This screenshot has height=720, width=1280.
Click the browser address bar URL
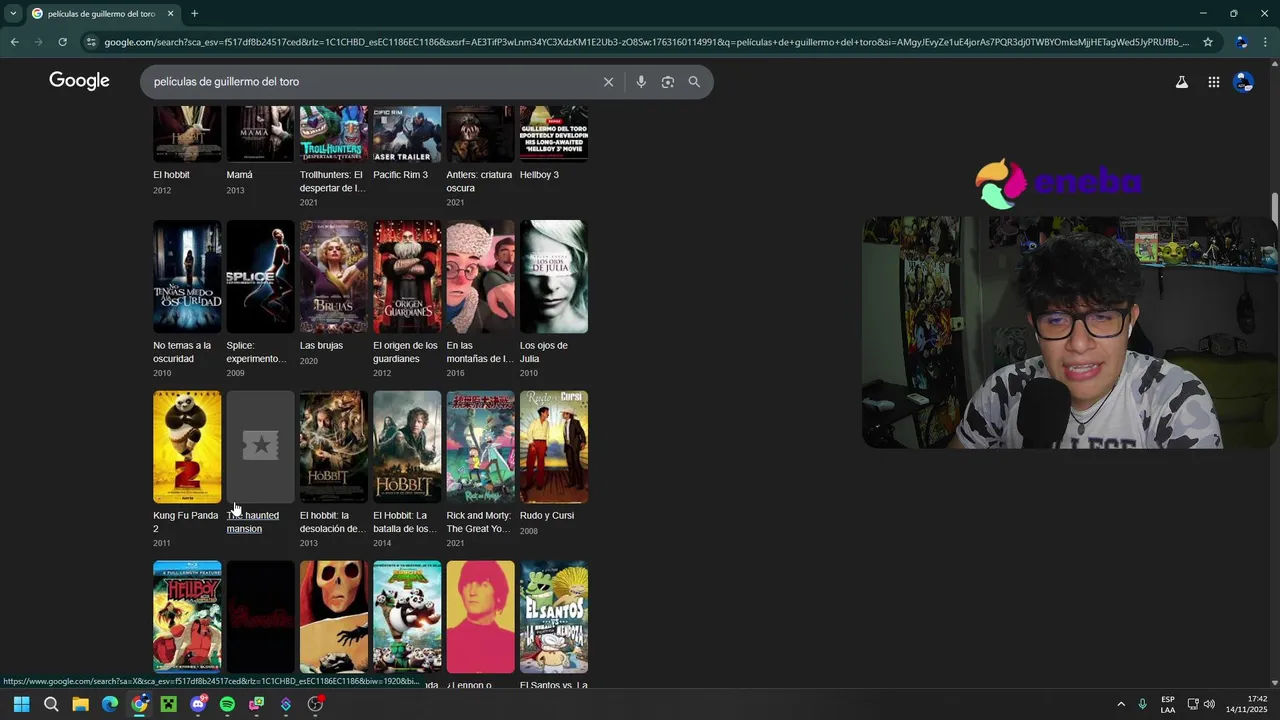click(x=646, y=42)
